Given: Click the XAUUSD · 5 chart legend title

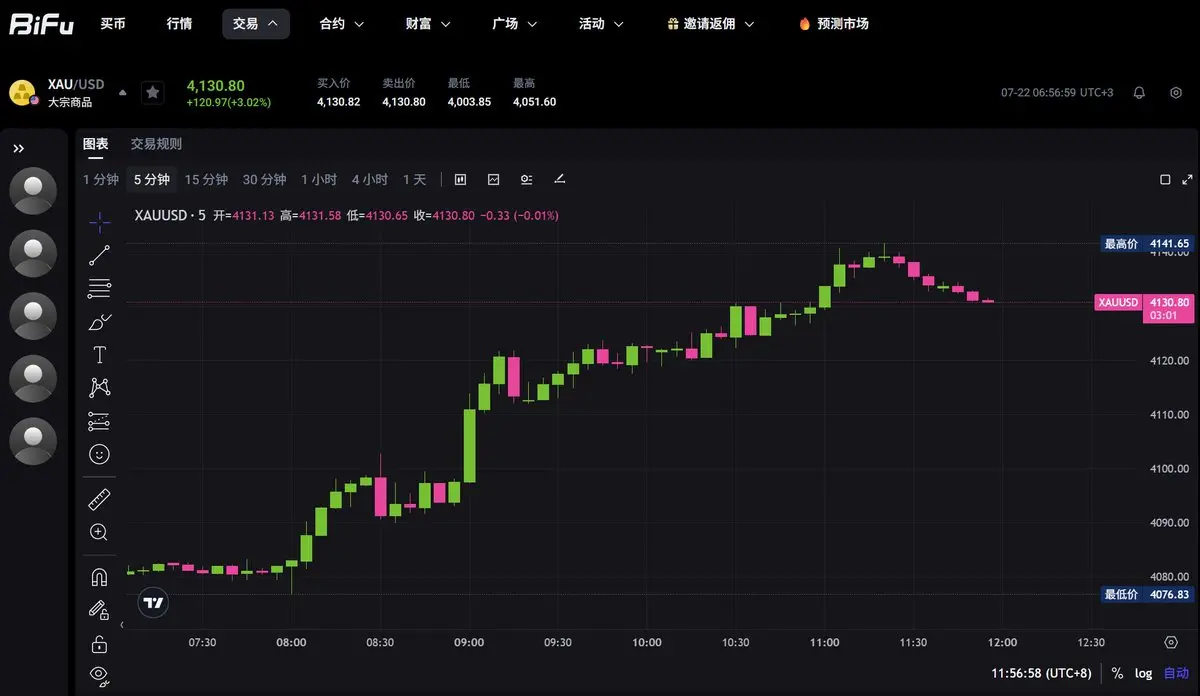Looking at the screenshot, I should pos(170,215).
